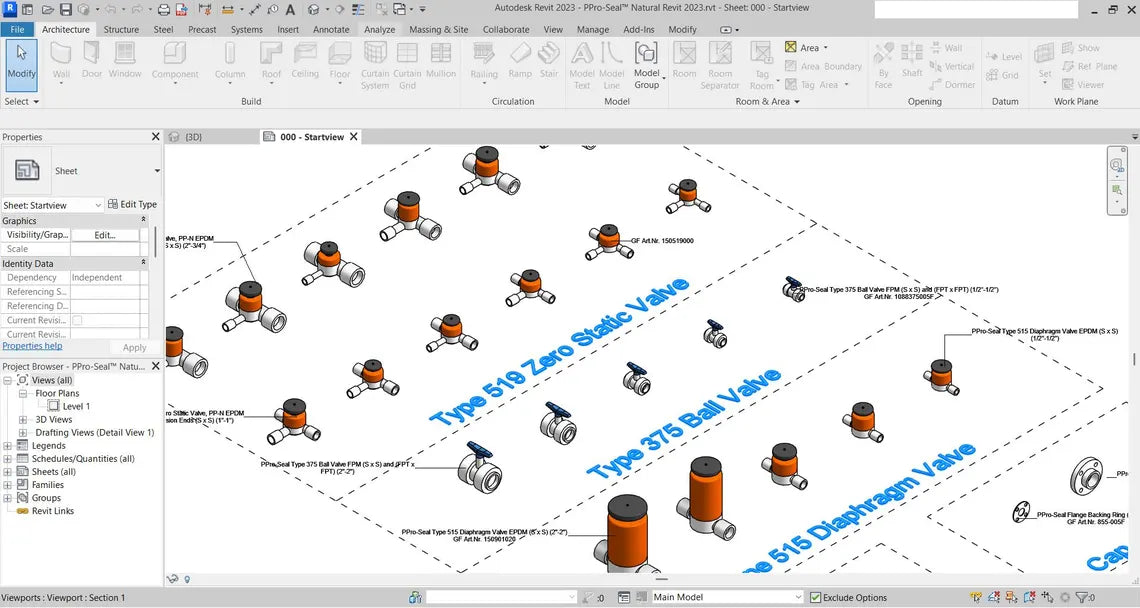Screen dimensions: 1140x608
Task: Collapse the Graphics properties section
Action: 143,220
